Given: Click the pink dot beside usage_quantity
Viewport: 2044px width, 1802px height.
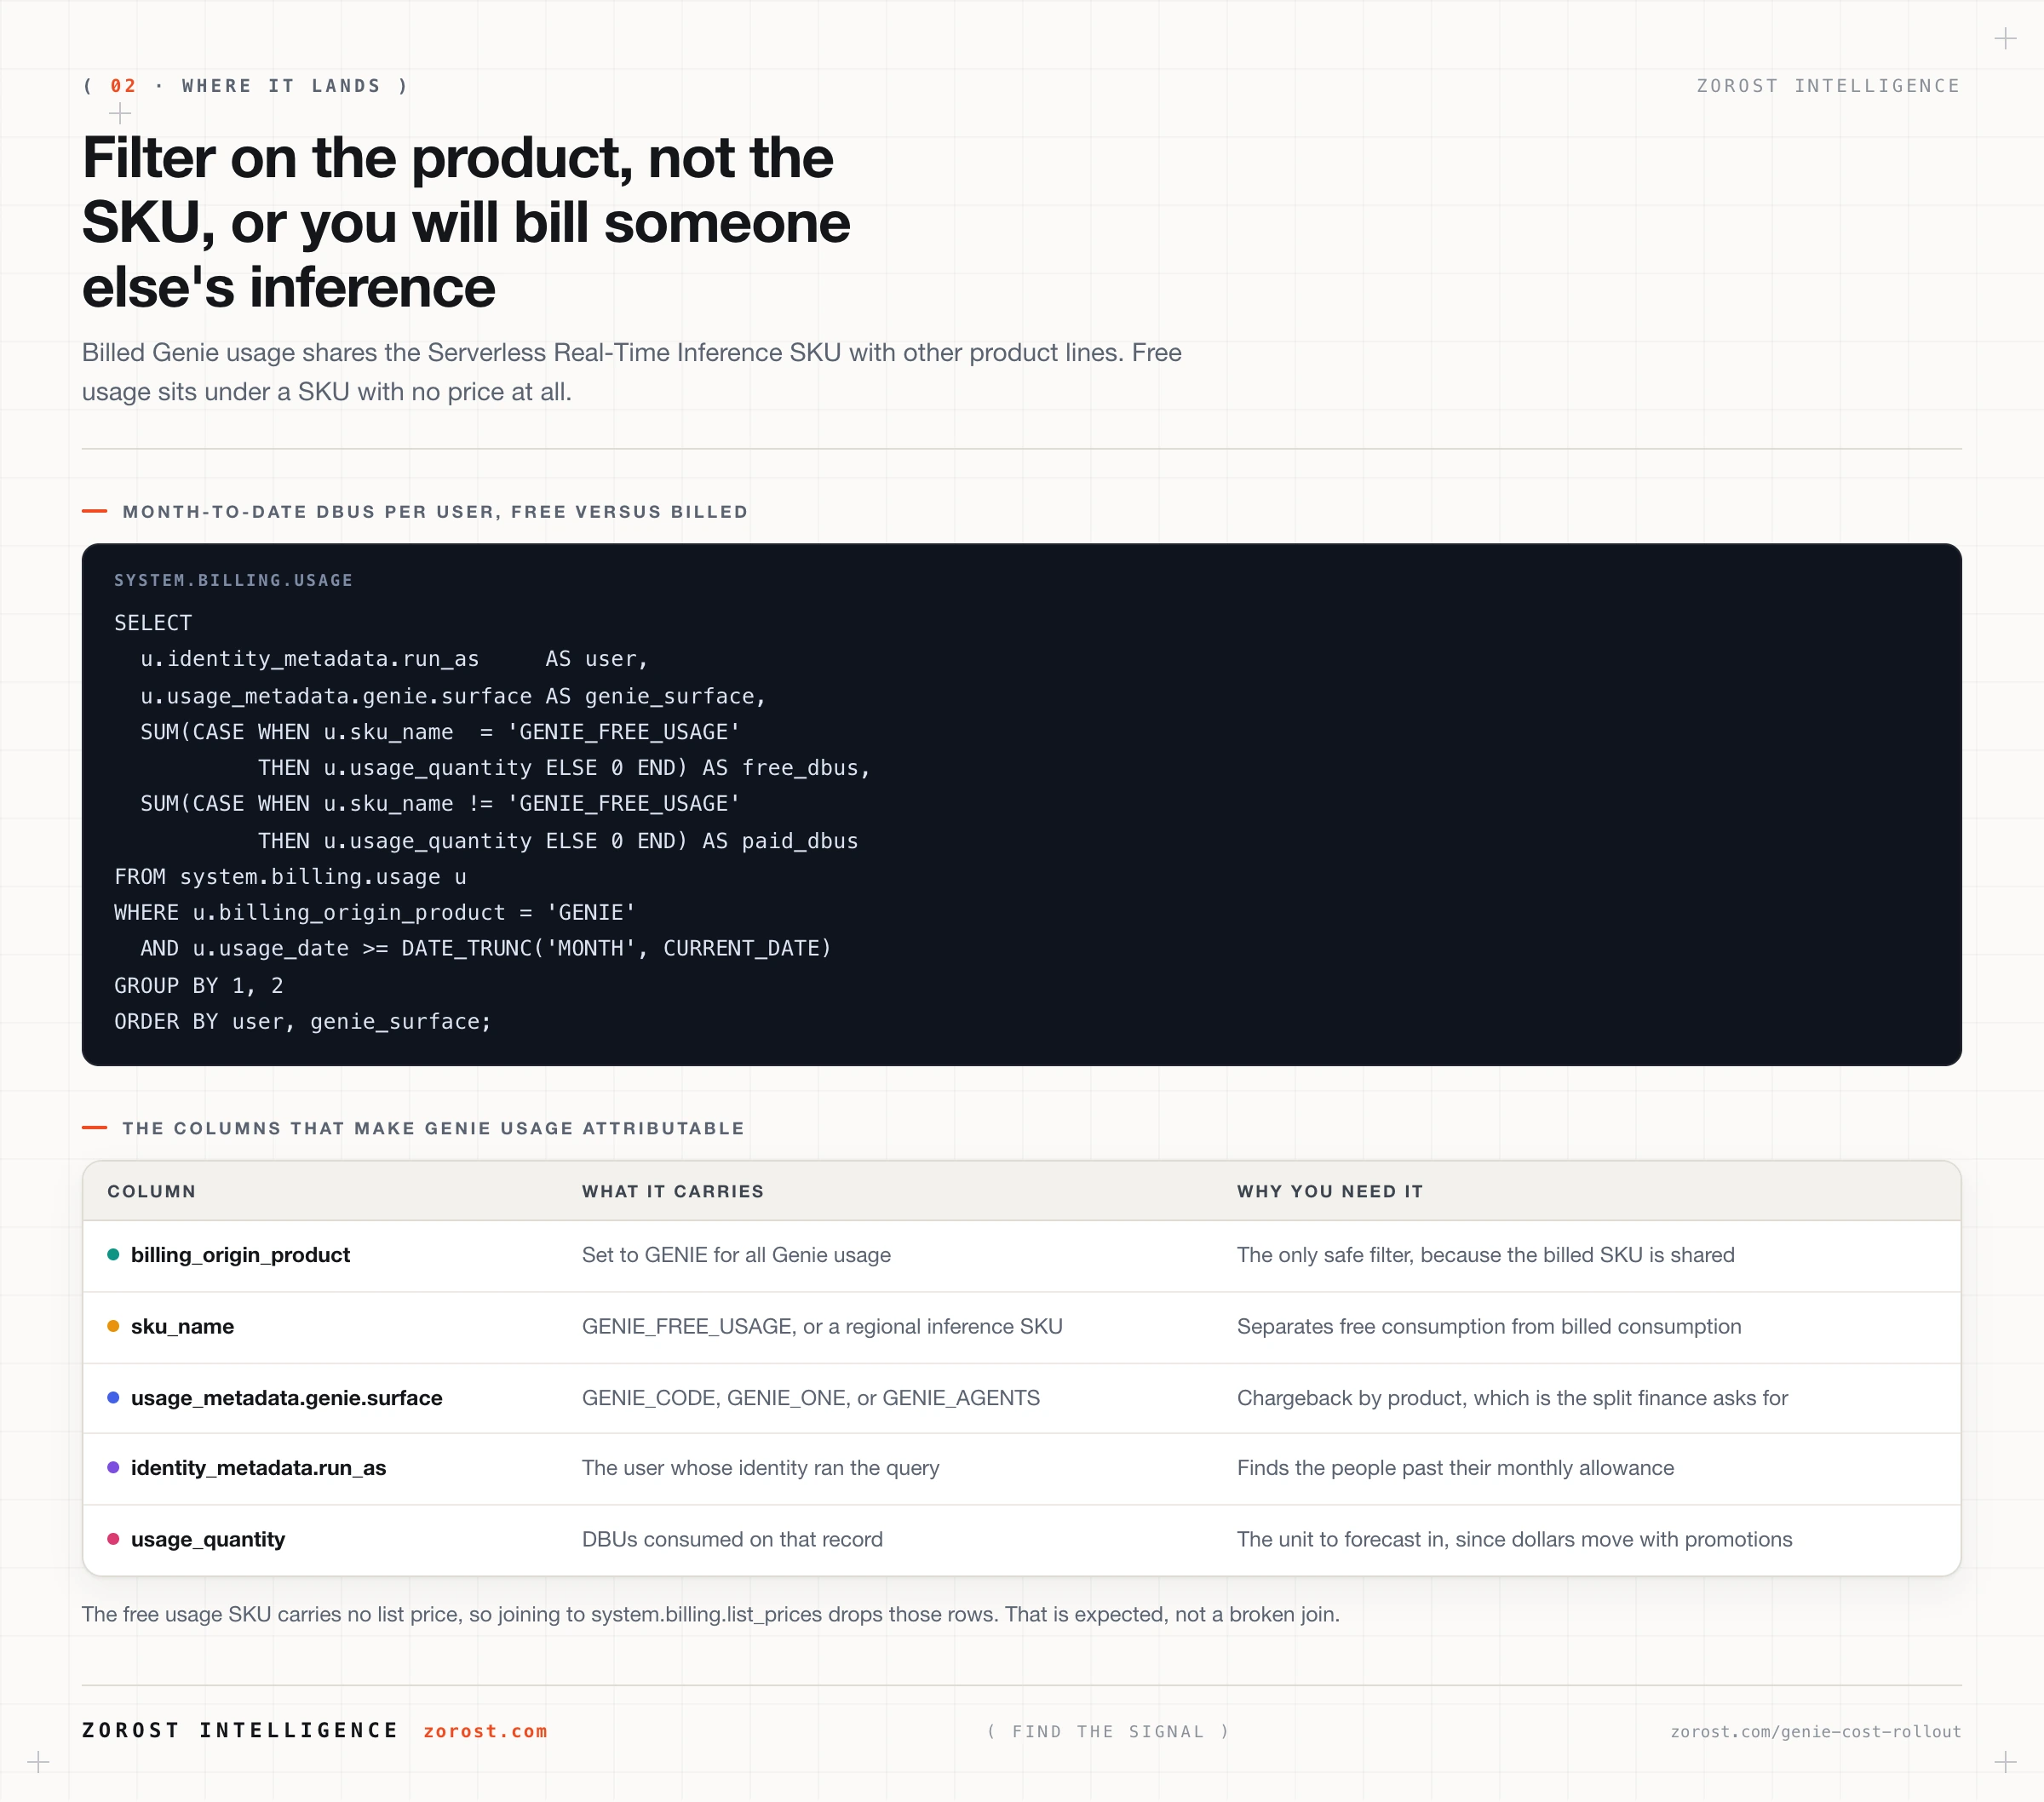Looking at the screenshot, I should pos(113,1539).
